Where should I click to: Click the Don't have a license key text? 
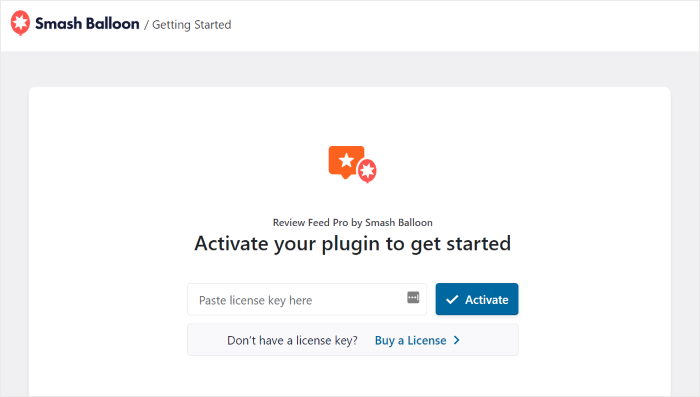point(292,341)
